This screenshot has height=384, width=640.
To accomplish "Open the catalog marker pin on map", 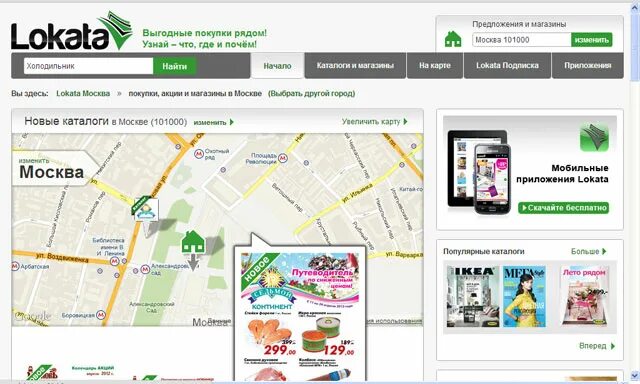I will click(146, 210).
